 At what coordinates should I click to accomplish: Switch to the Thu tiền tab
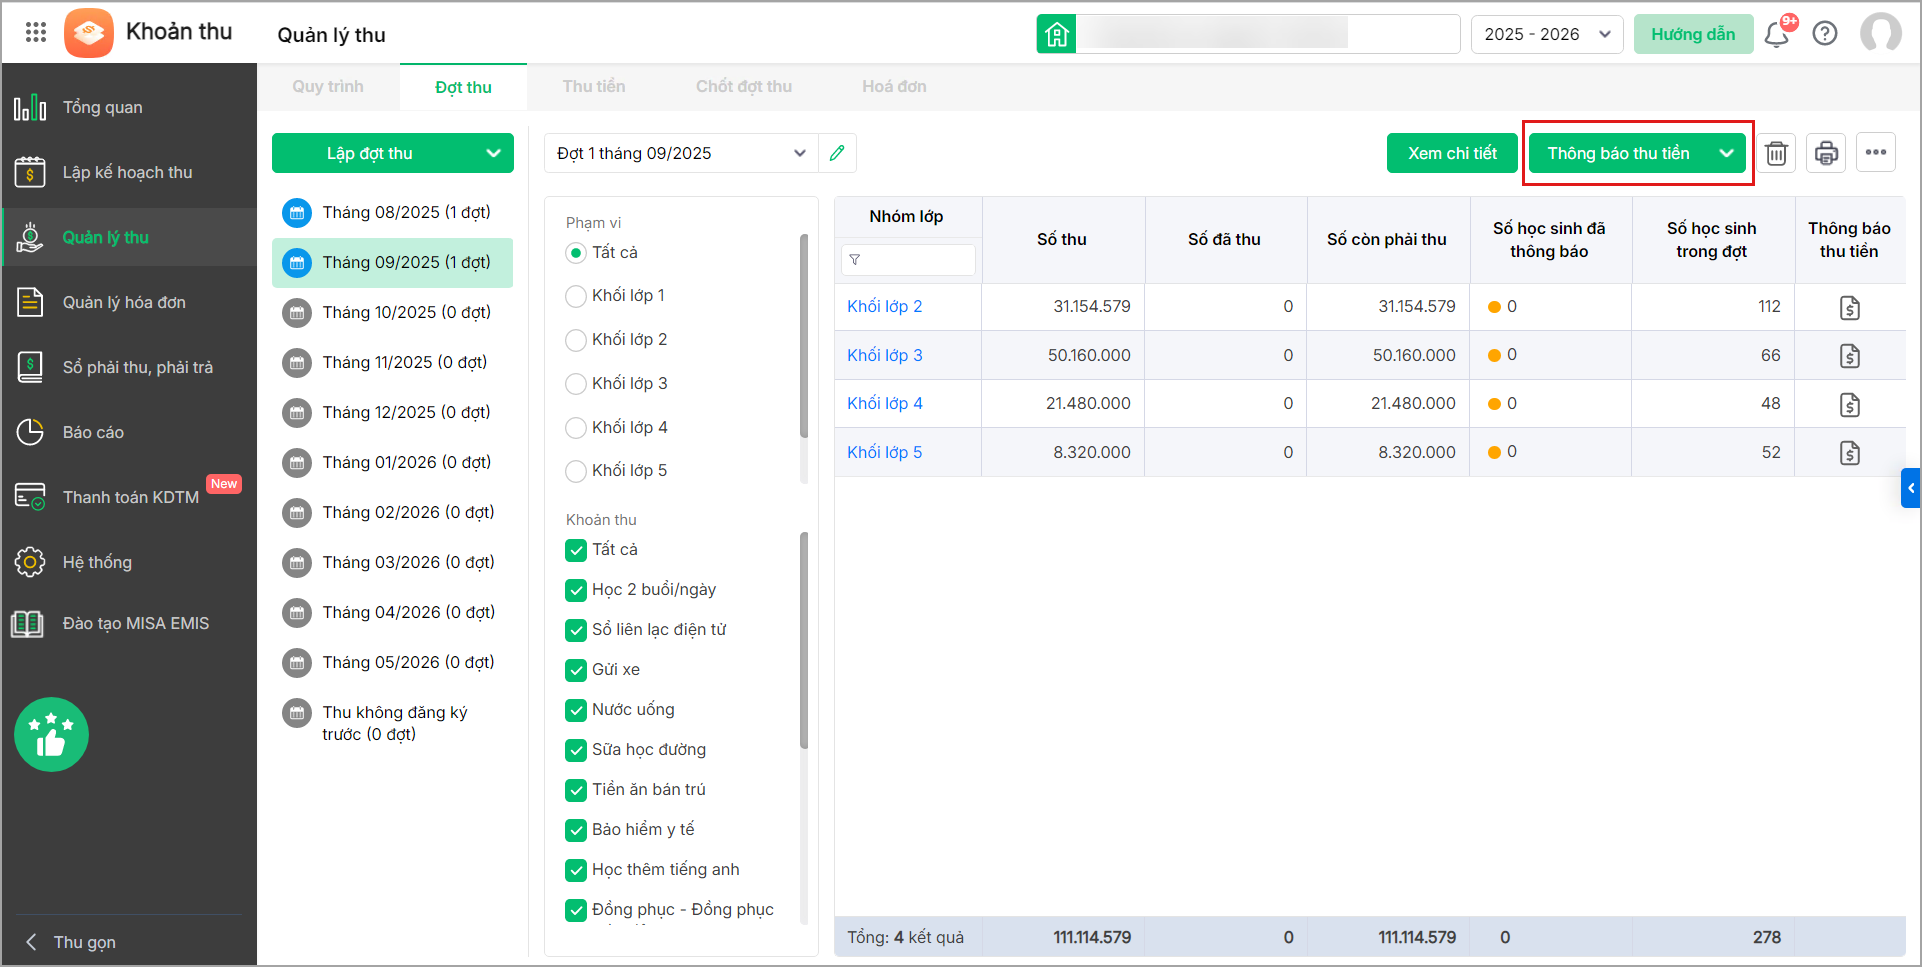click(593, 87)
